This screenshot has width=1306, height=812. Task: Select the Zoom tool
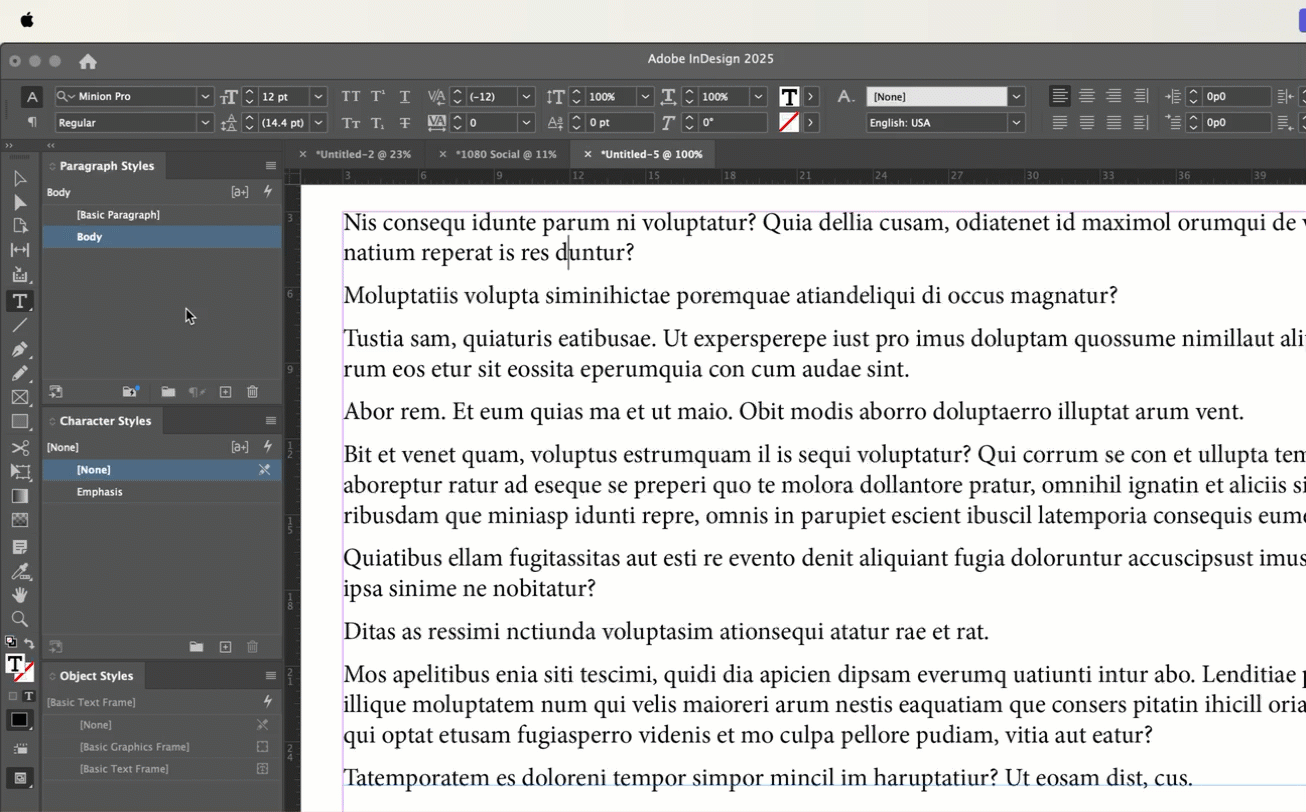tap(19, 620)
